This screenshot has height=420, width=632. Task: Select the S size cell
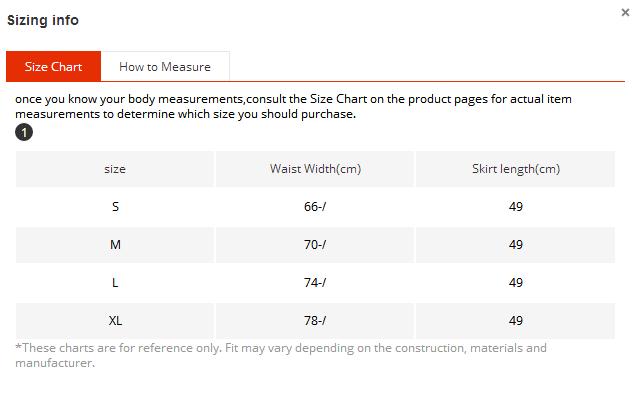tap(115, 207)
